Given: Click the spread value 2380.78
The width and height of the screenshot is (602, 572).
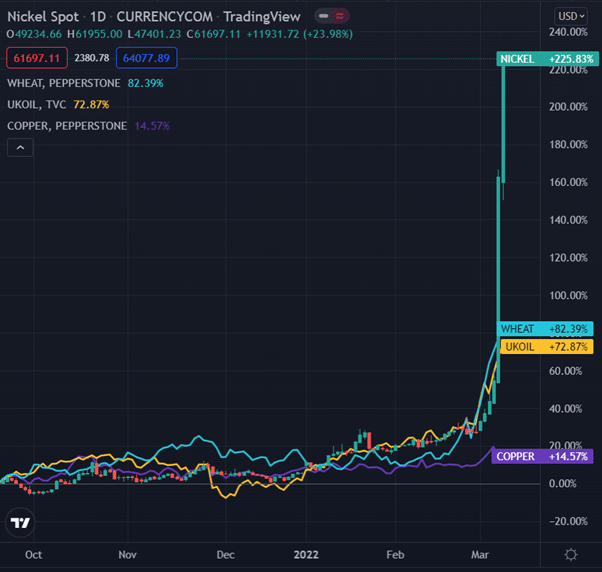Looking at the screenshot, I should point(92,58).
